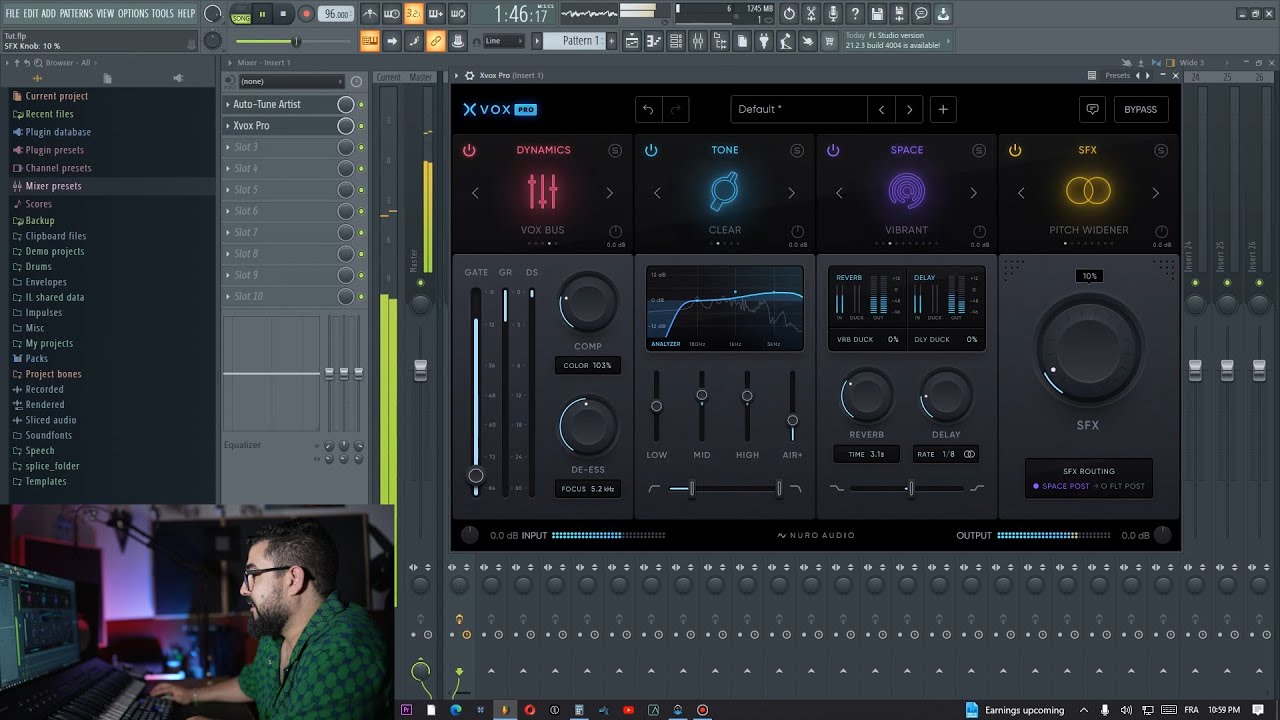Open the Line snap dropdown
The image size is (1280, 720).
pos(503,41)
